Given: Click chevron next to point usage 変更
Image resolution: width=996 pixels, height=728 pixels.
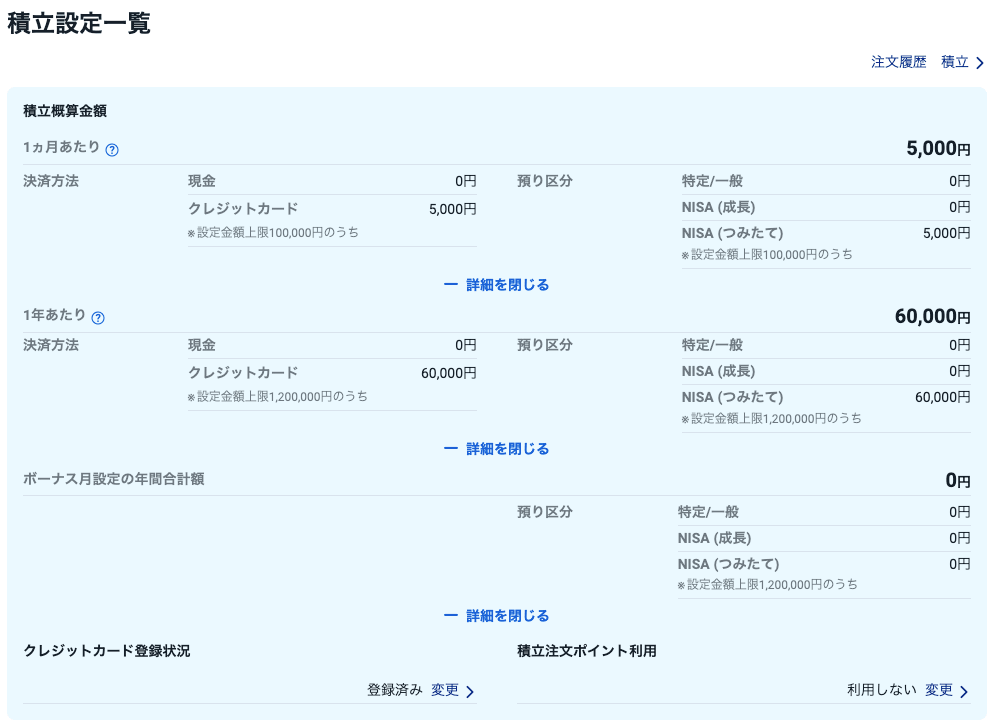Looking at the screenshot, I should point(964,691).
